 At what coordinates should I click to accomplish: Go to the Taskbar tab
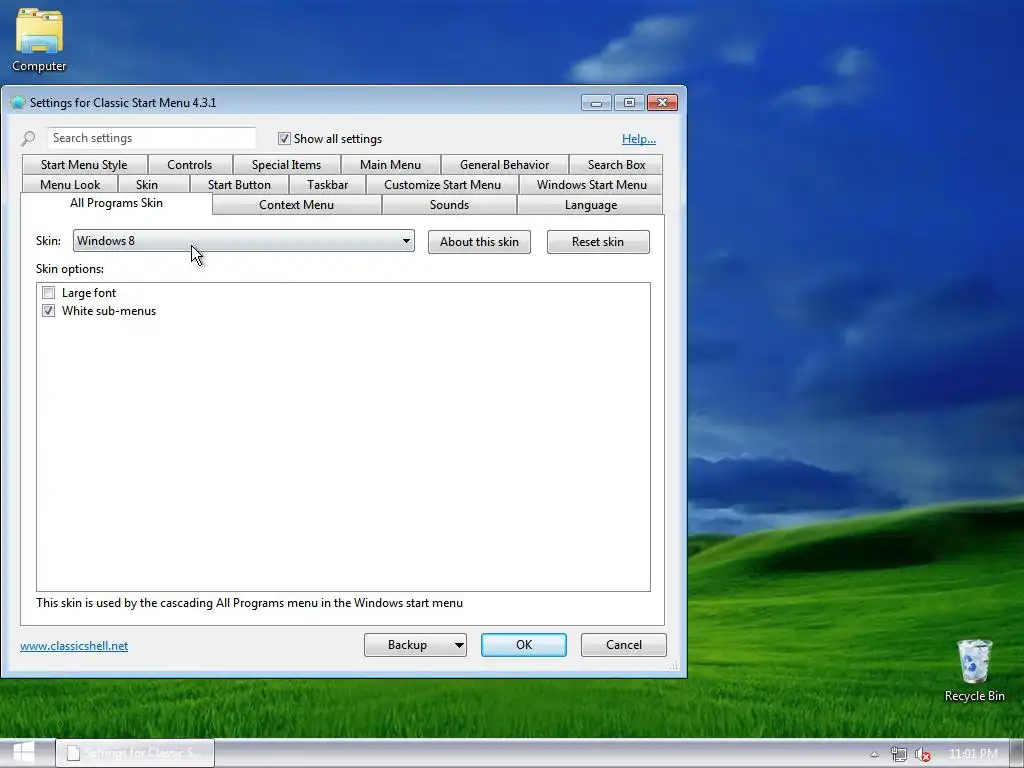click(x=327, y=184)
